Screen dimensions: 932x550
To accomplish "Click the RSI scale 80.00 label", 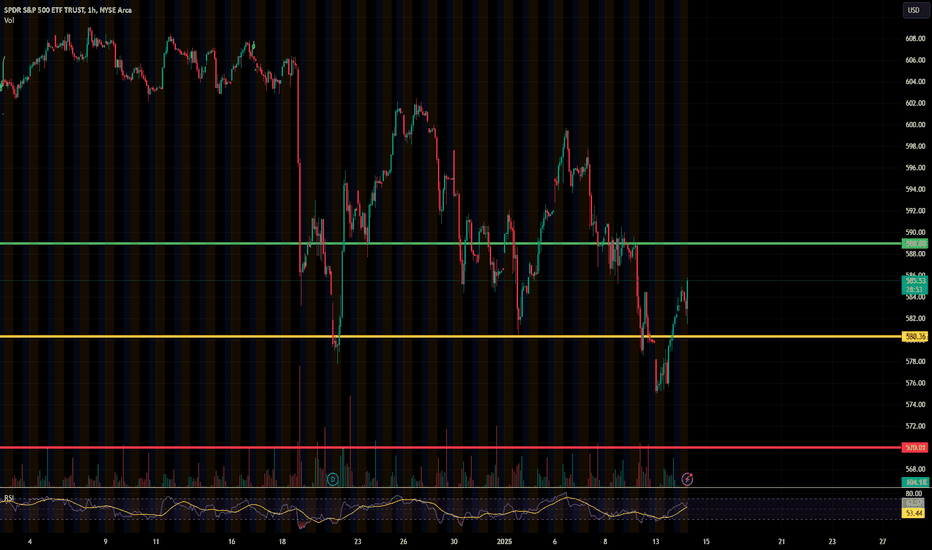I will coord(914,494).
